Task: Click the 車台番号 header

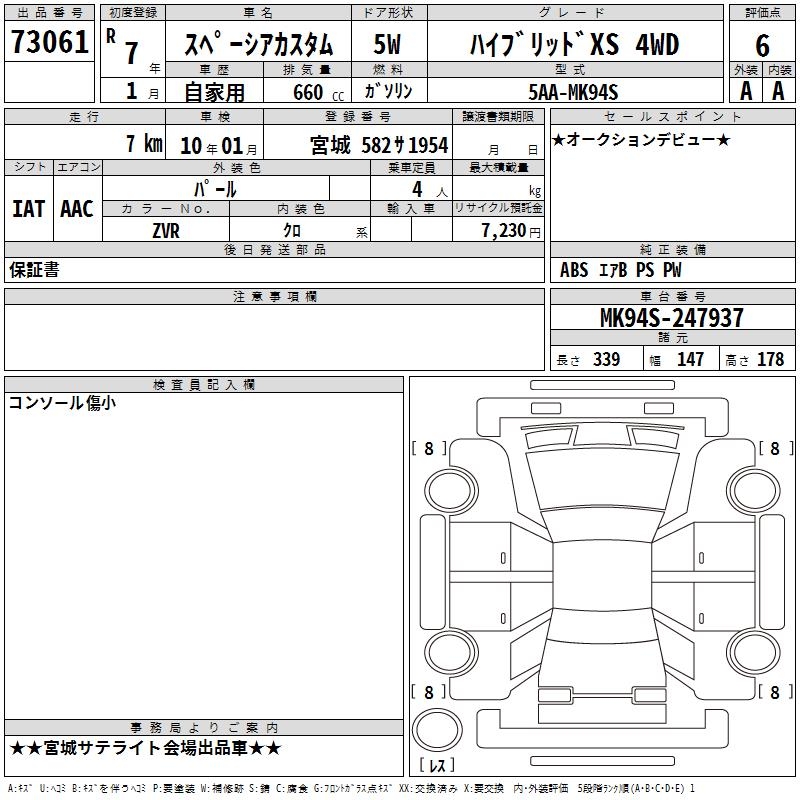Action: [x=672, y=296]
